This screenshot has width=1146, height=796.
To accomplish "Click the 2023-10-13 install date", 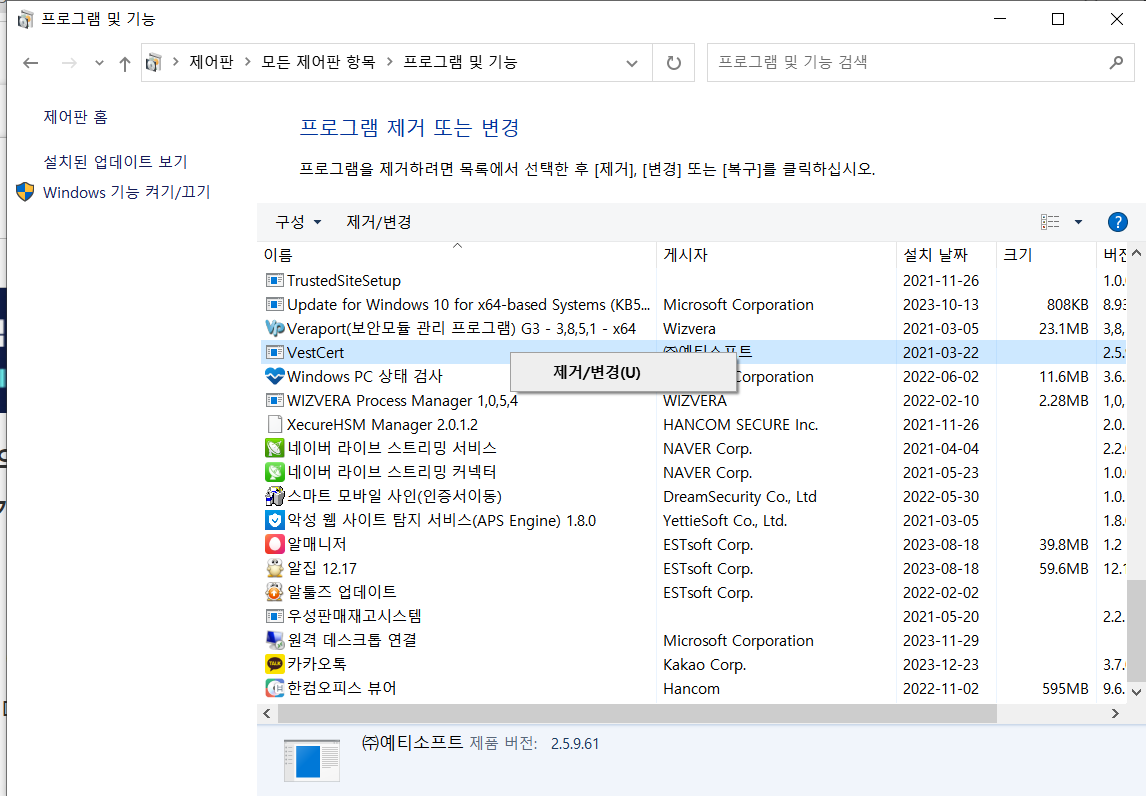I will coord(941,305).
